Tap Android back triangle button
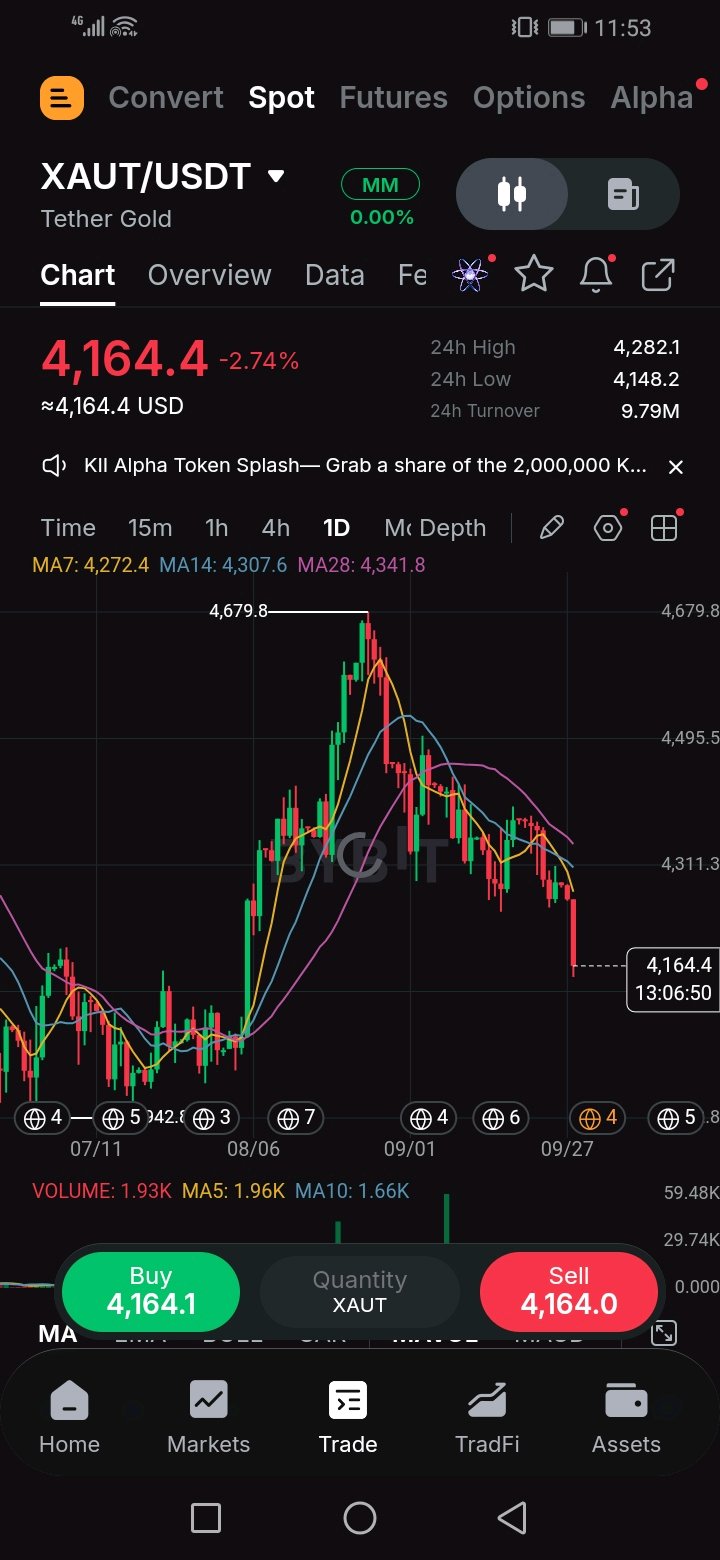Screen dimensions: 720x1560 coord(512,1518)
